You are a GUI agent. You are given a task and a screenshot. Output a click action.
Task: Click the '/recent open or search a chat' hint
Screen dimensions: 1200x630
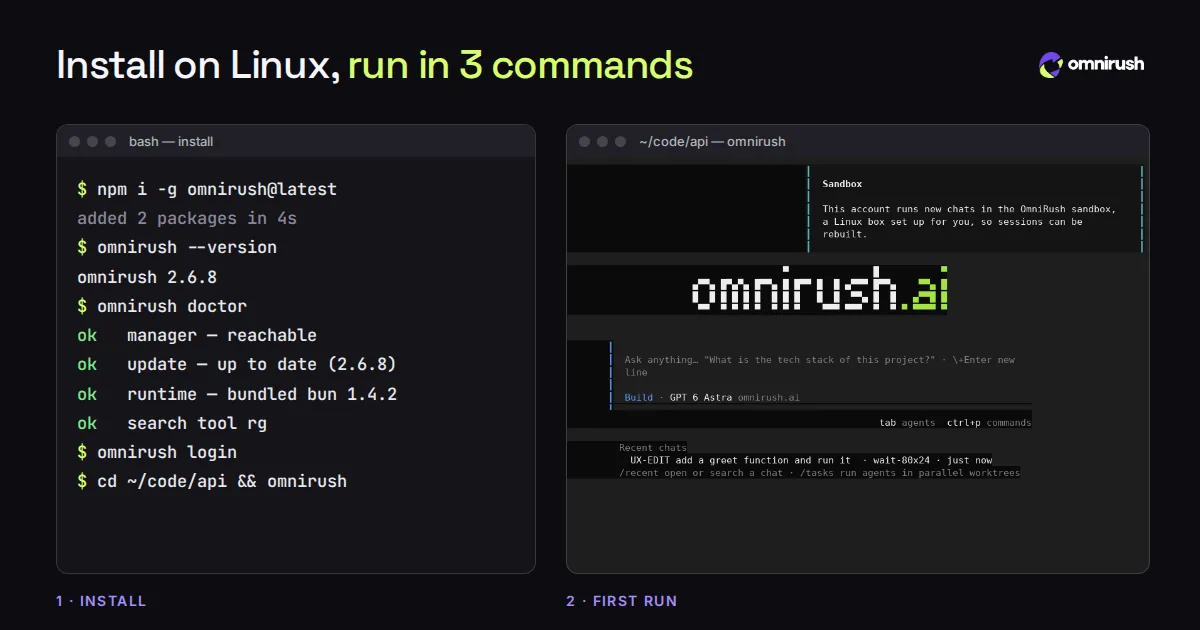[701, 472]
